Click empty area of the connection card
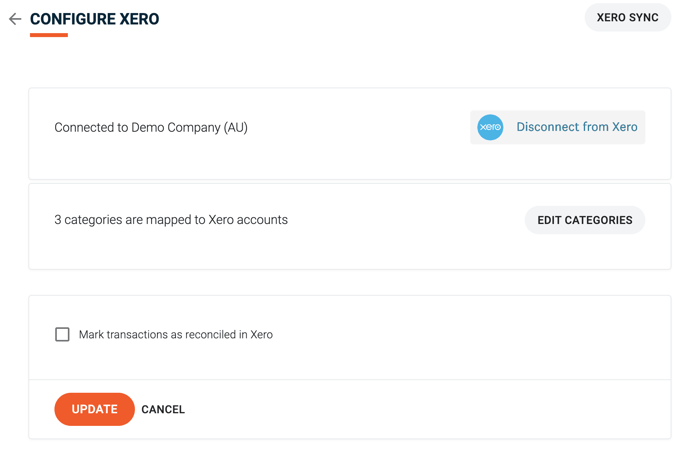 tap(351, 160)
